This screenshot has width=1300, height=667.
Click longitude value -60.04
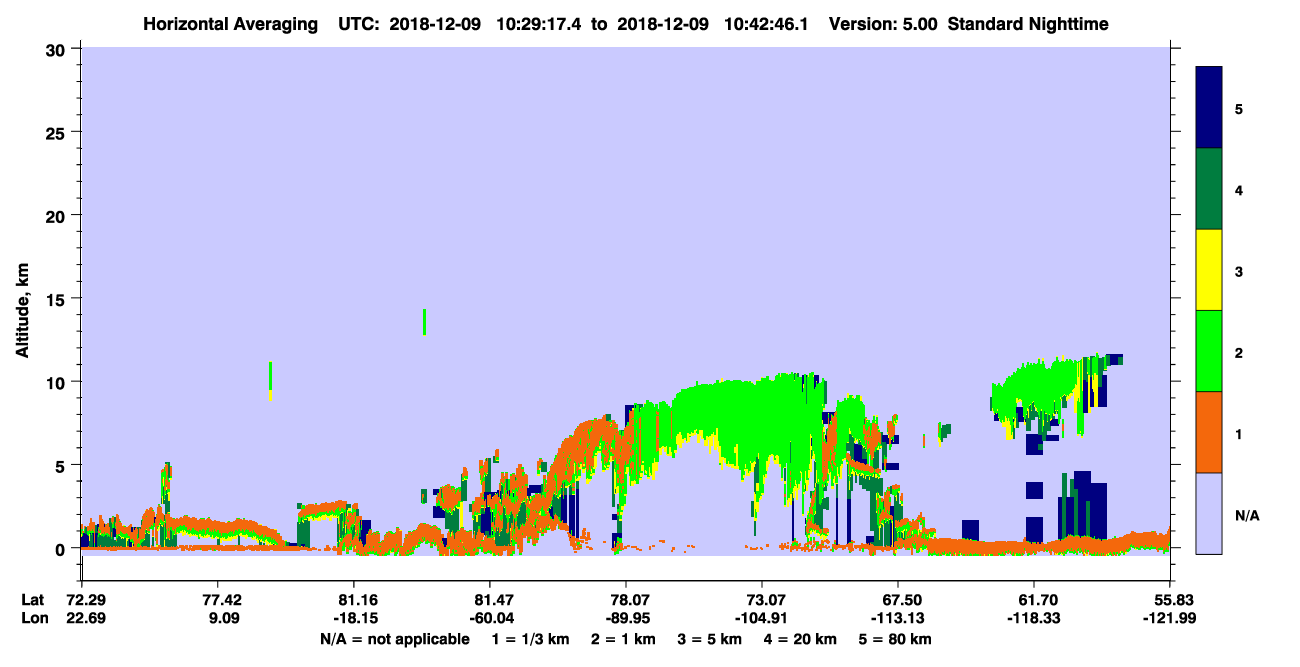coord(489,619)
